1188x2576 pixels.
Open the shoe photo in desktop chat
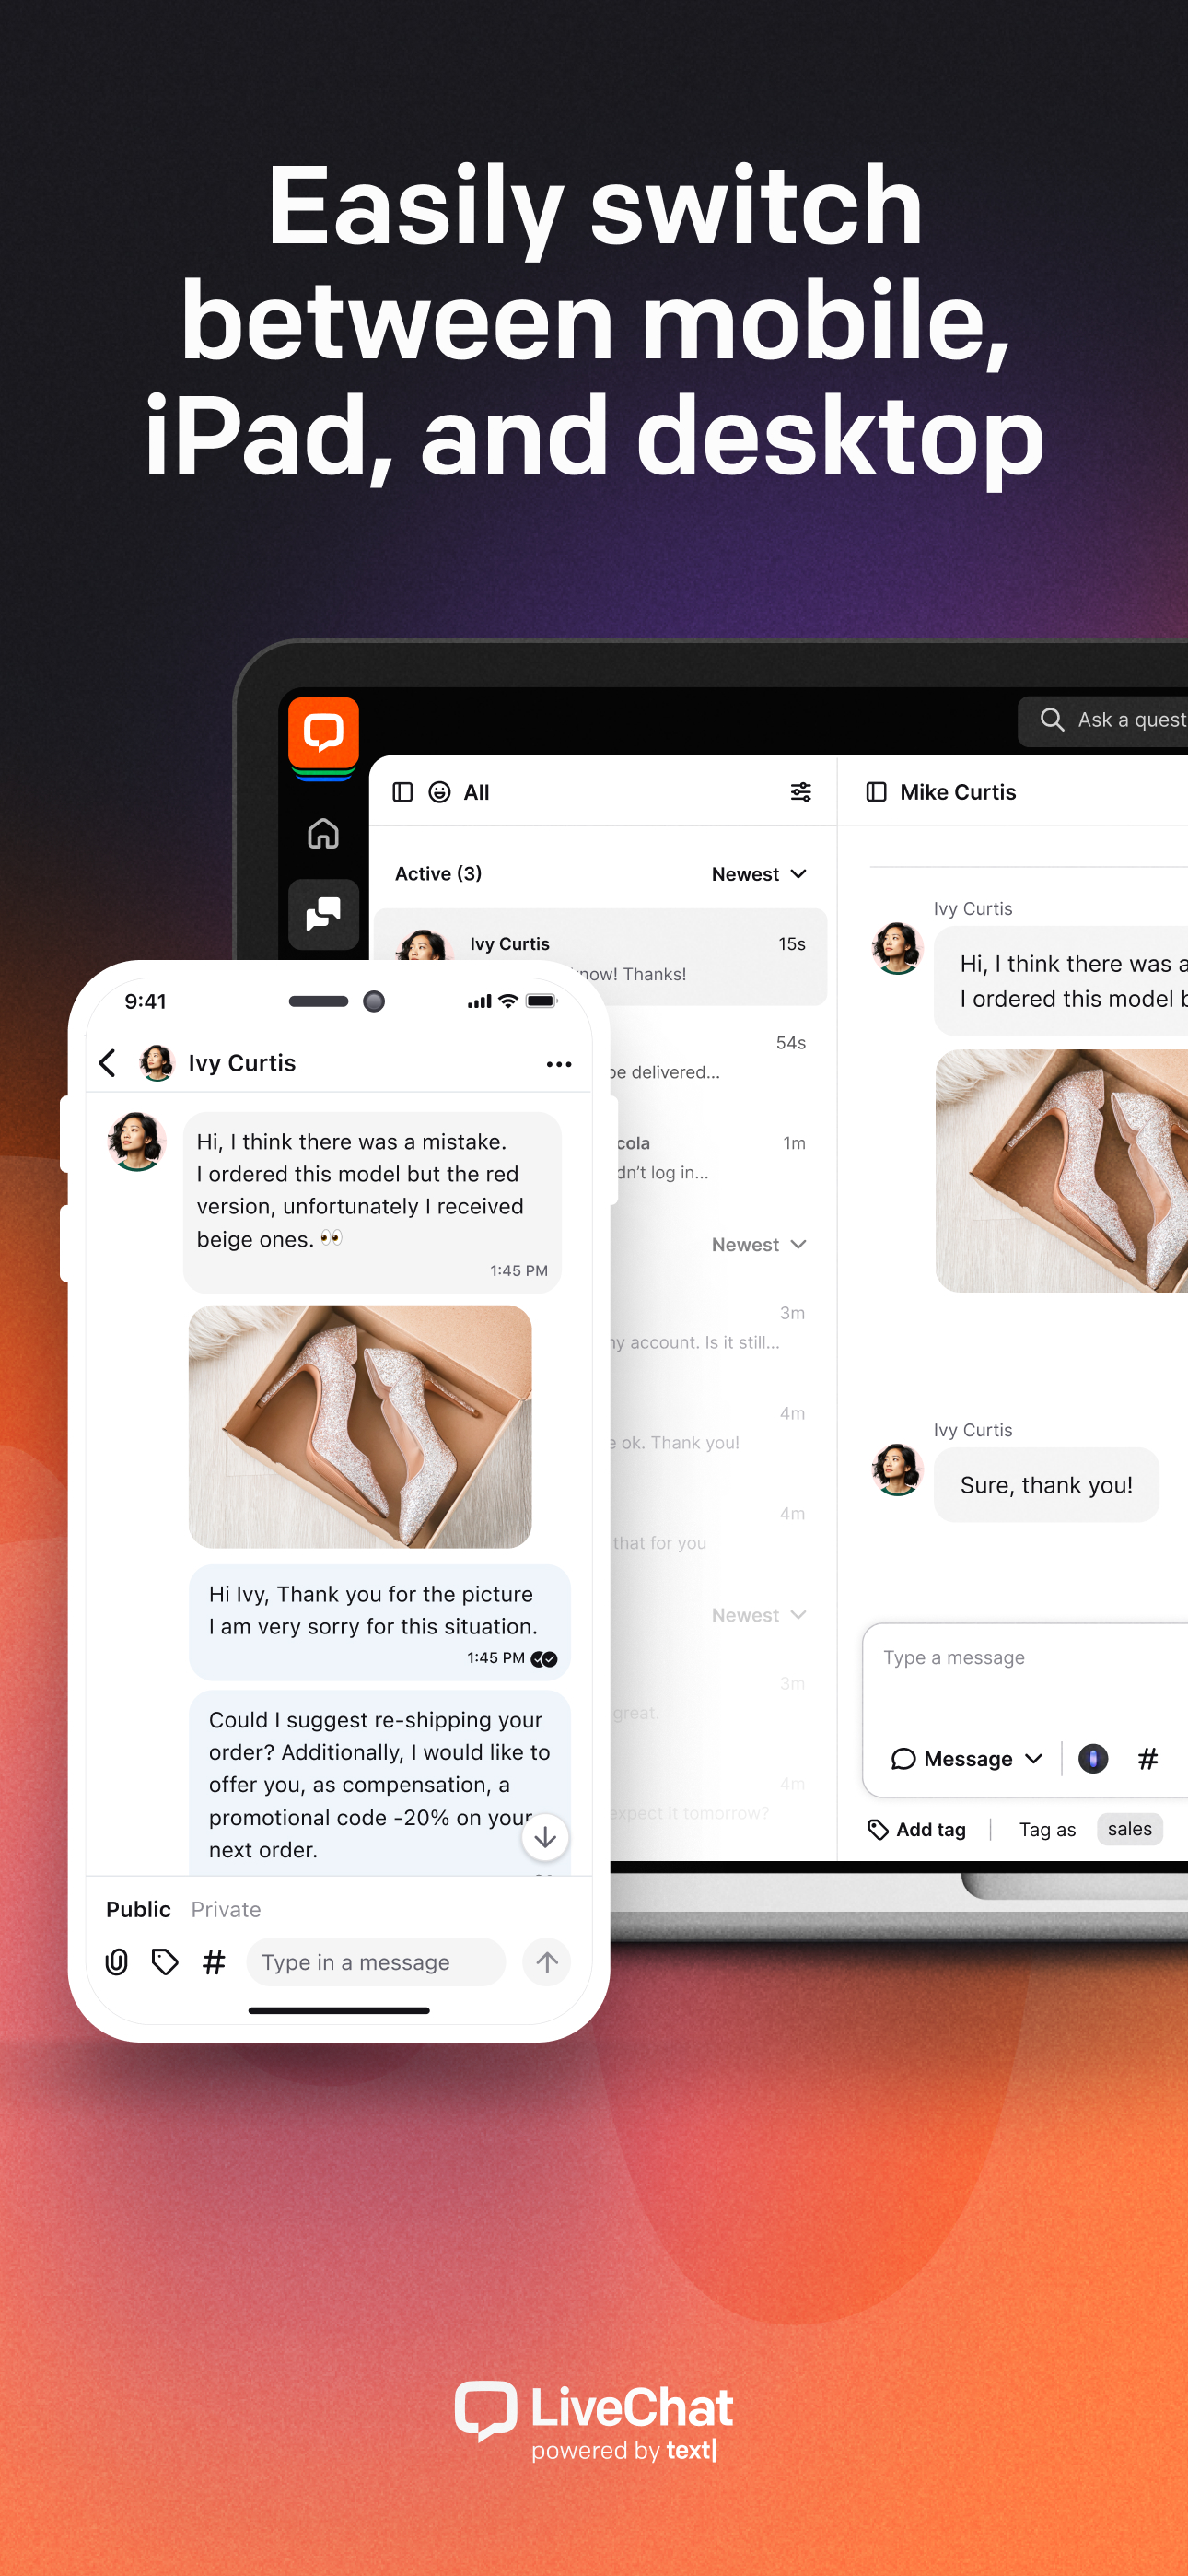1062,1171
